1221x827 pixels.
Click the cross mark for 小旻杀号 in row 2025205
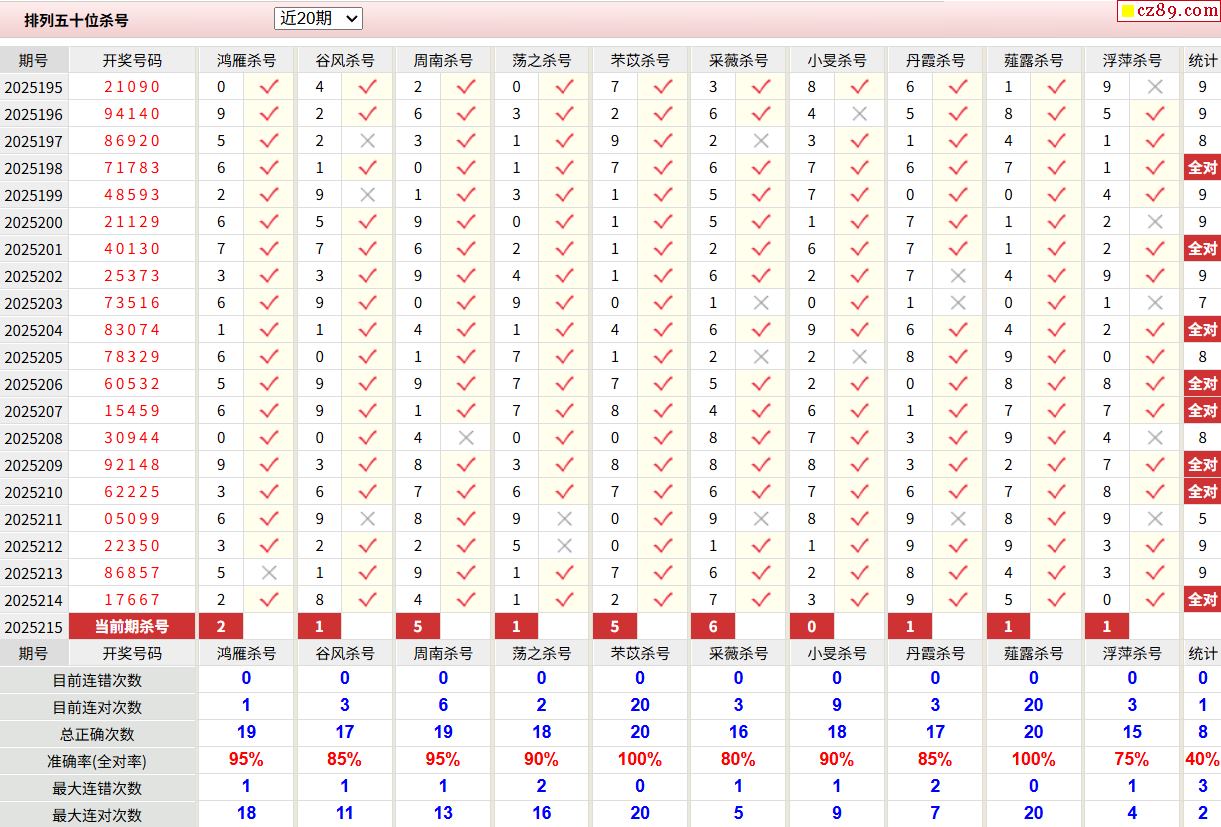tap(859, 357)
